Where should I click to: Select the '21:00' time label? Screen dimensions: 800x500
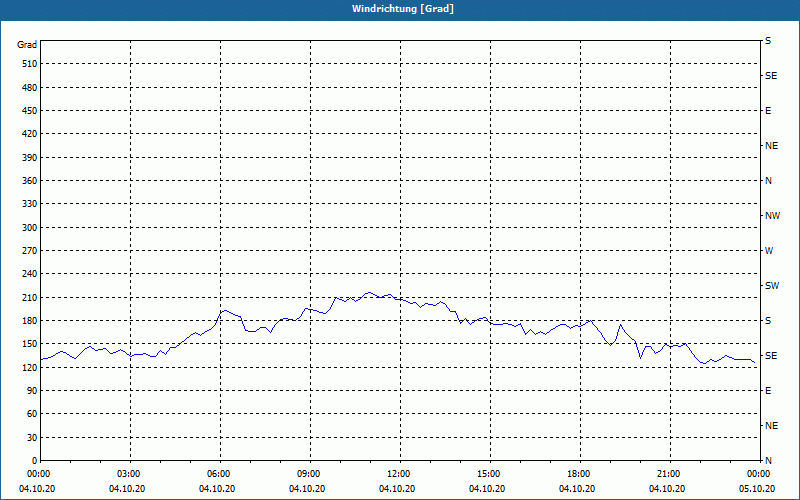[x=668, y=473]
